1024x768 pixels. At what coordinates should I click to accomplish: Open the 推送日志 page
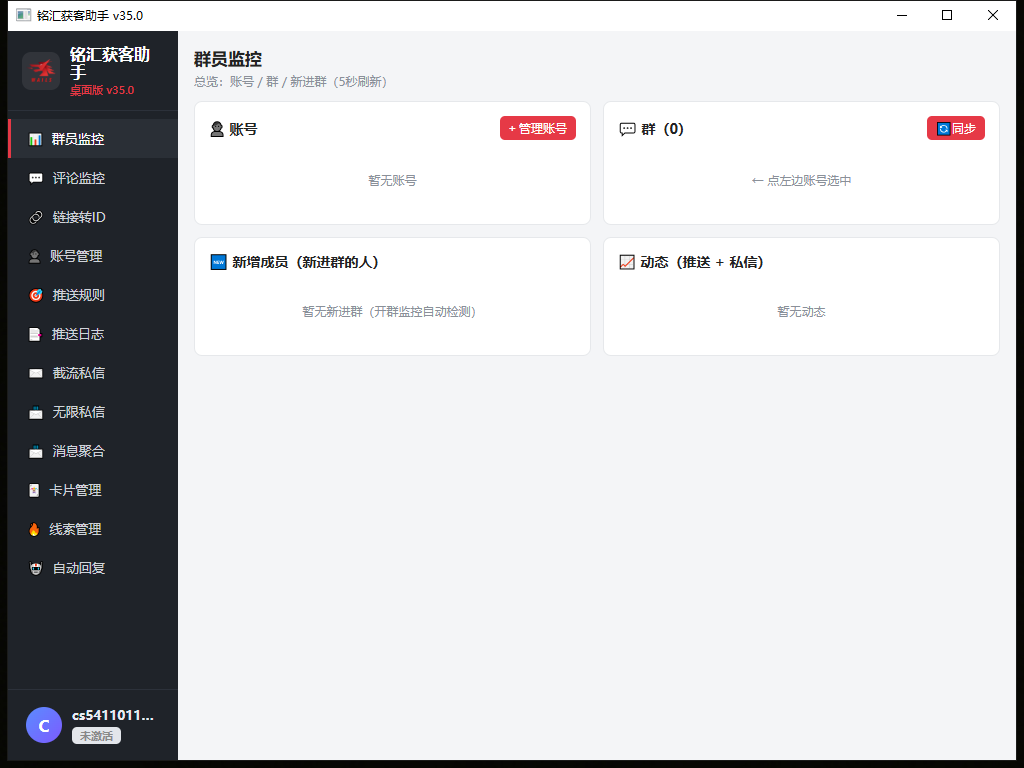click(93, 334)
